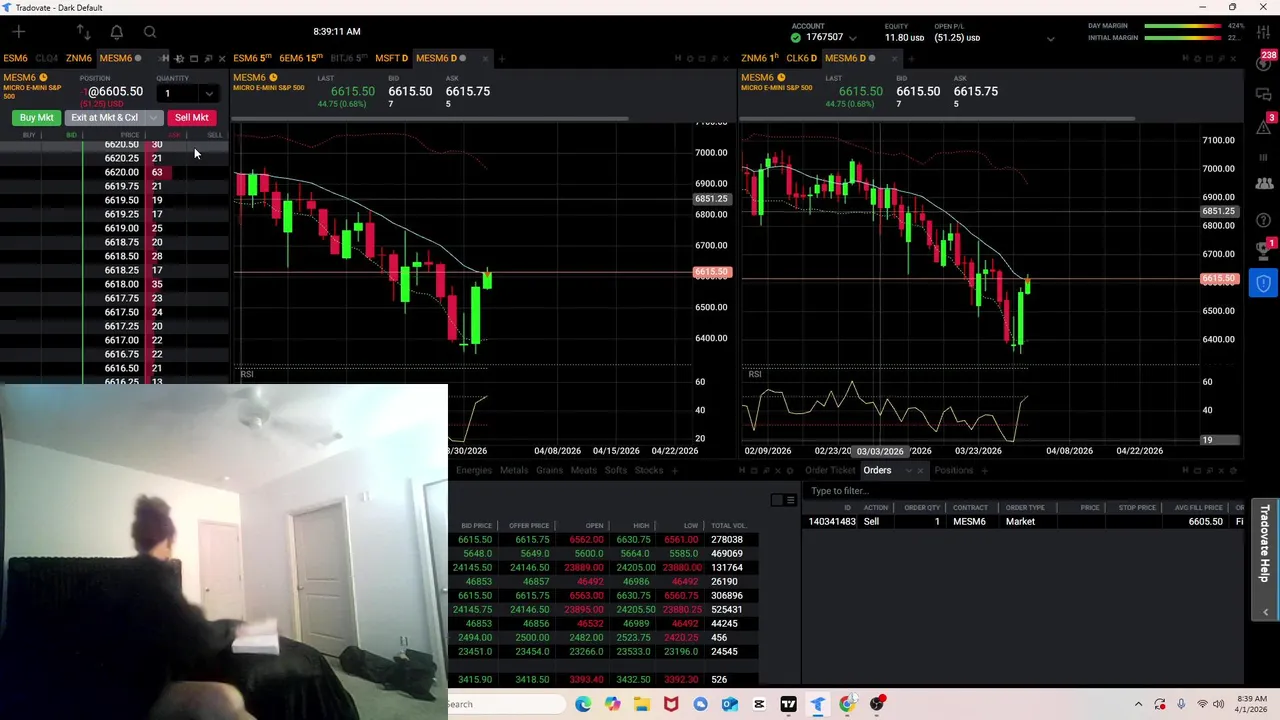Image resolution: width=1280 pixels, height=720 pixels.
Task: Toggle the quotes grid/list view switch
Action: (x=784, y=500)
